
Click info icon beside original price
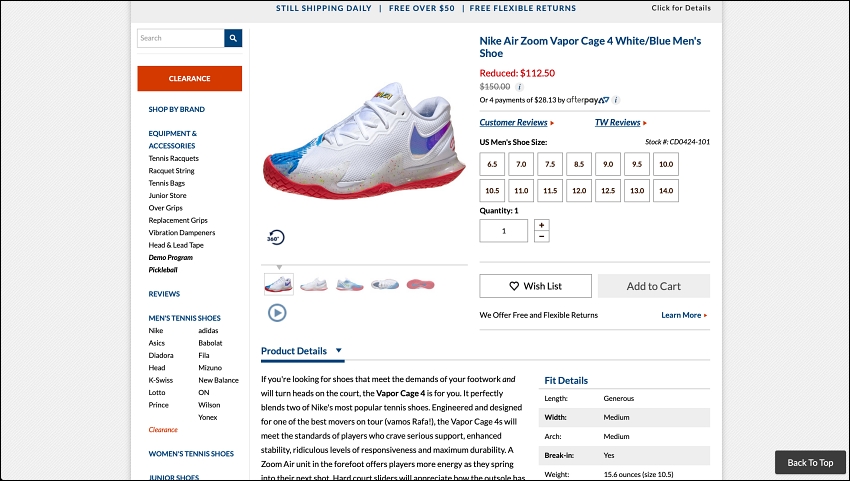(519, 87)
